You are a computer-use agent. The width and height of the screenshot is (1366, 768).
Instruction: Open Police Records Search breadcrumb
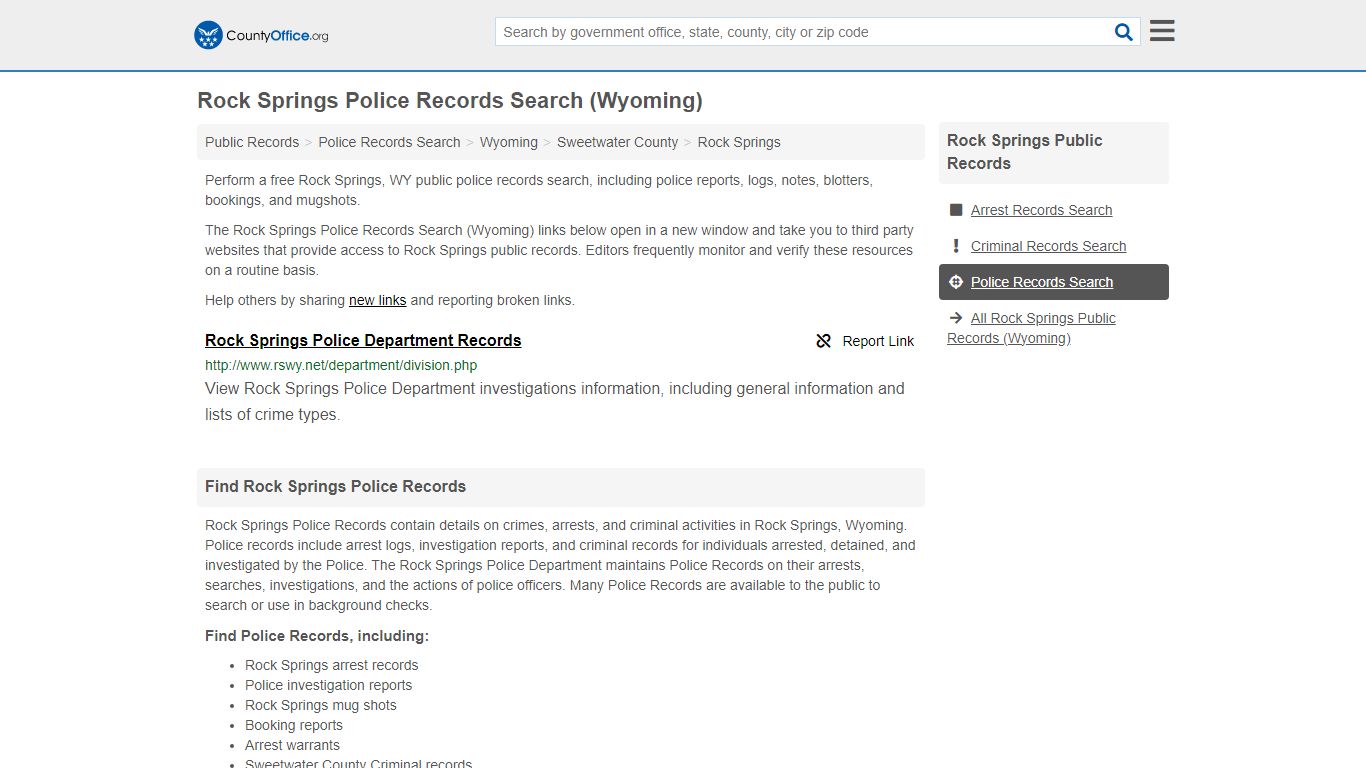389,142
